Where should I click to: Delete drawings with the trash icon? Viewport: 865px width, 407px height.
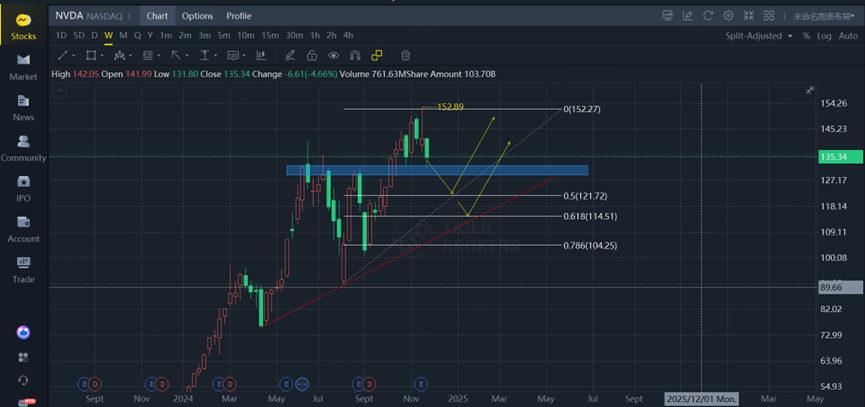[405, 55]
